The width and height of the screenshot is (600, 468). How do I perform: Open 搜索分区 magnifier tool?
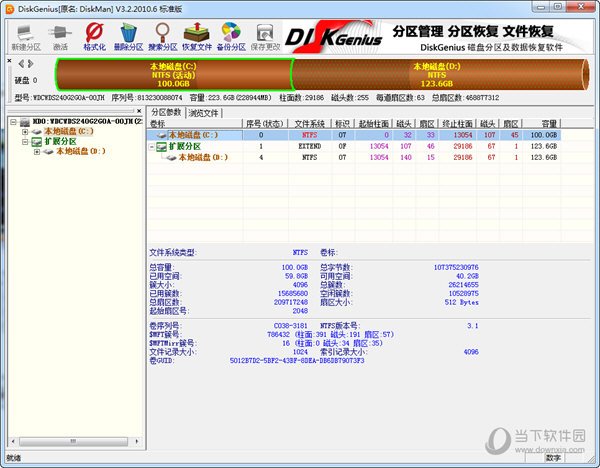pos(163,37)
